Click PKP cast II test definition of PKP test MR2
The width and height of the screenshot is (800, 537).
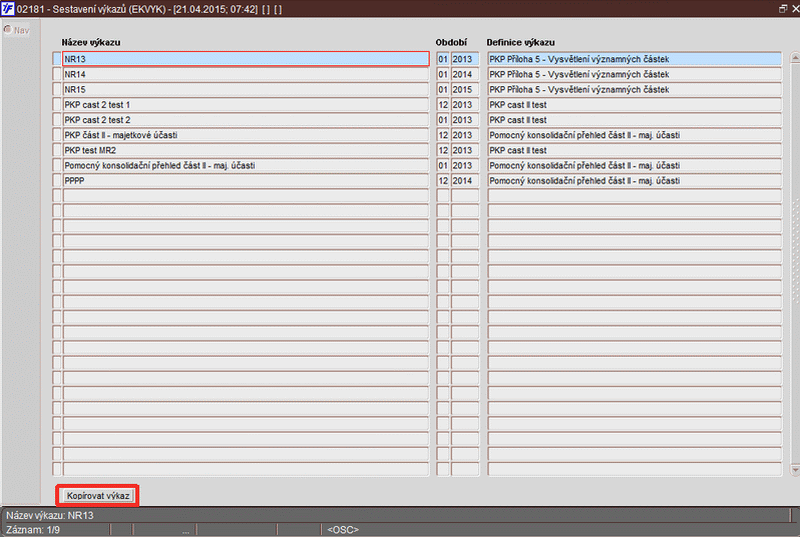coord(635,150)
